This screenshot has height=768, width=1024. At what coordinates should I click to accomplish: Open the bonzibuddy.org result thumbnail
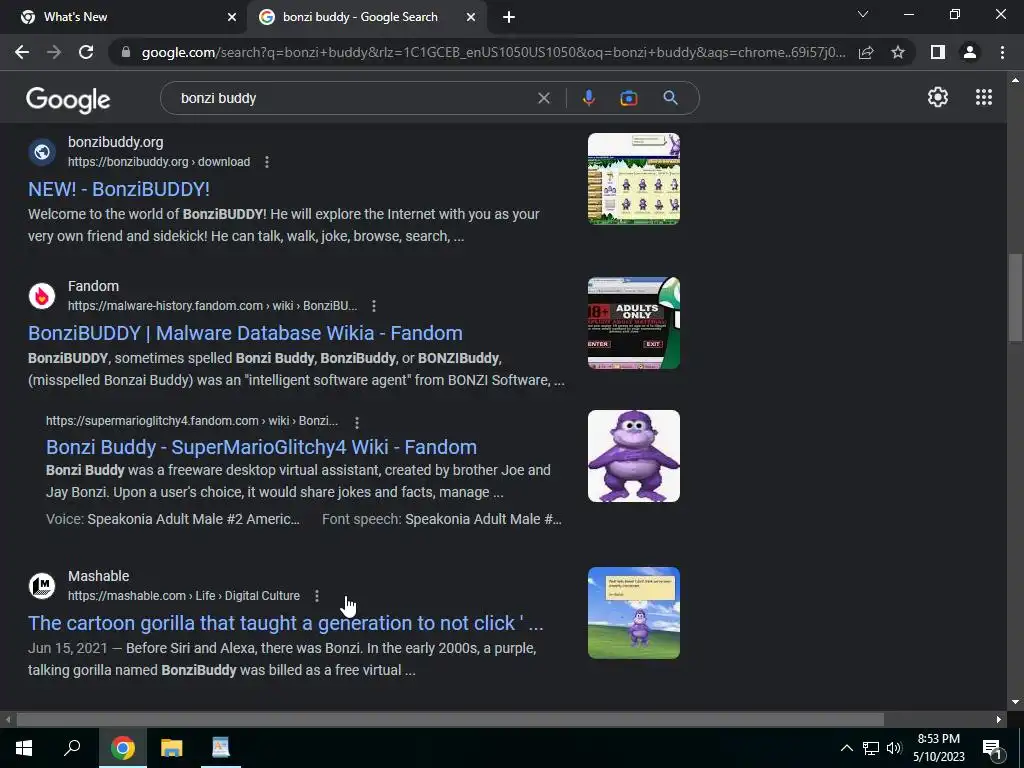[x=633, y=179]
